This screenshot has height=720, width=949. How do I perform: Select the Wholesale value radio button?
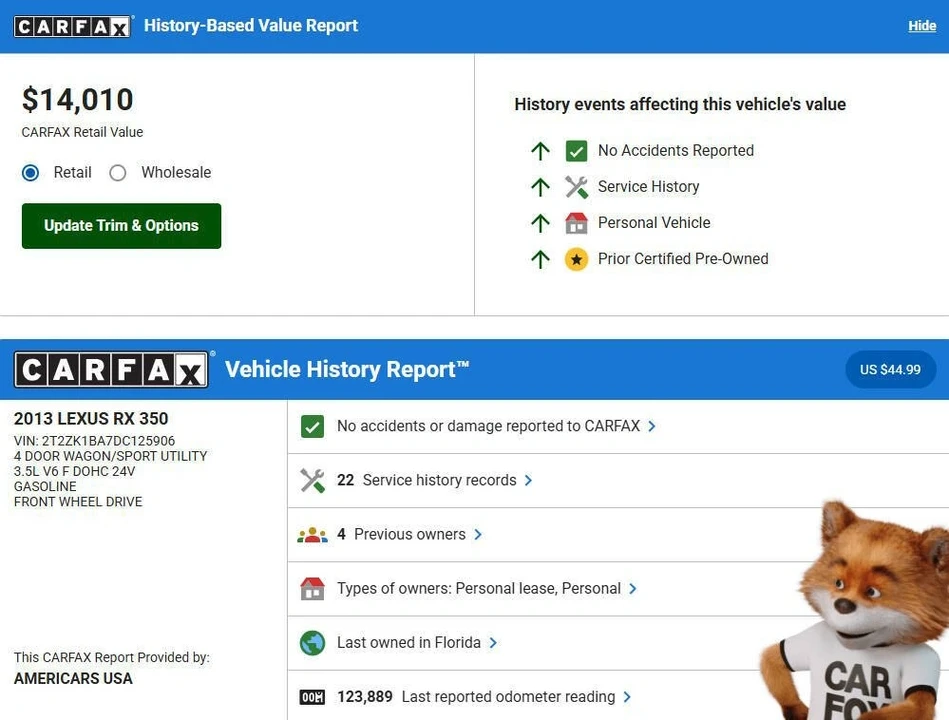tap(117, 173)
